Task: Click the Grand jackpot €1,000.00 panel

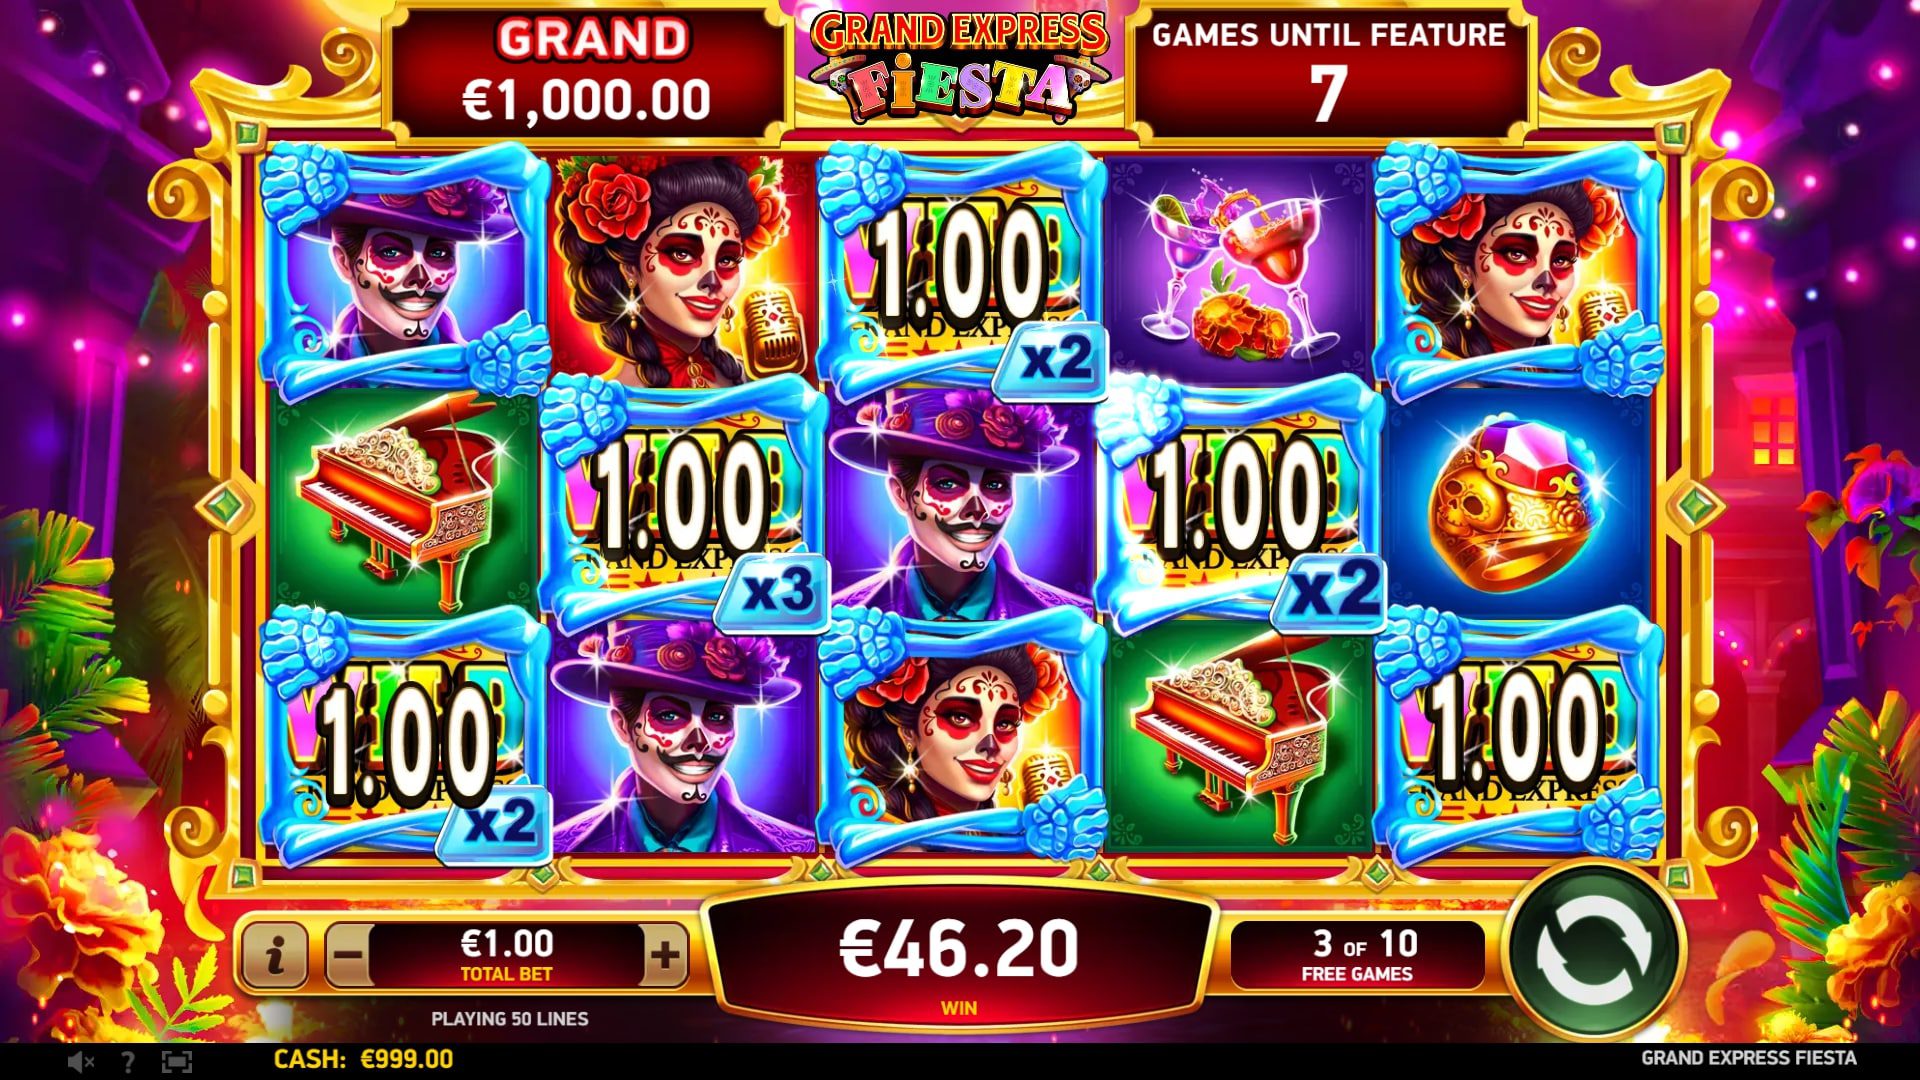Action: [x=588, y=72]
